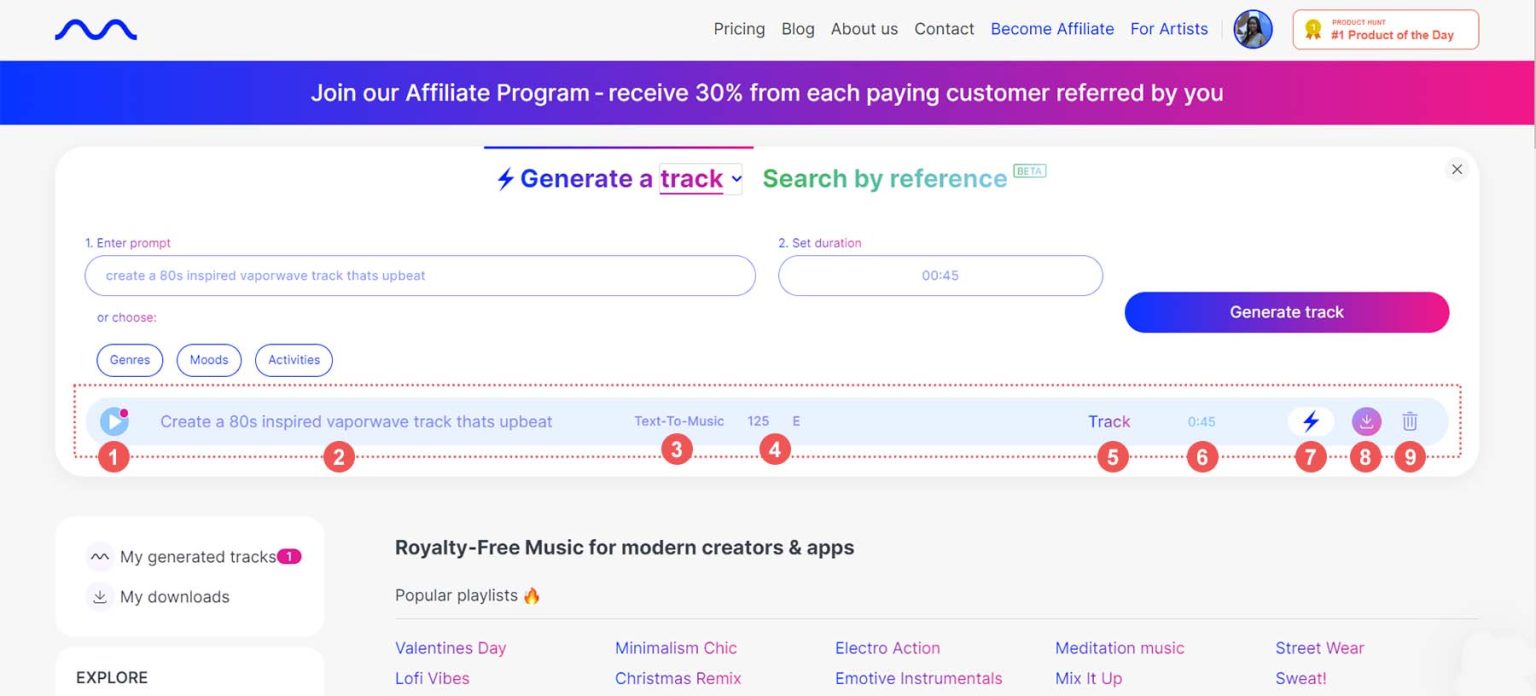This screenshot has width=1536, height=696.
Task: Click the Generate track button
Action: pos(1286,312)
